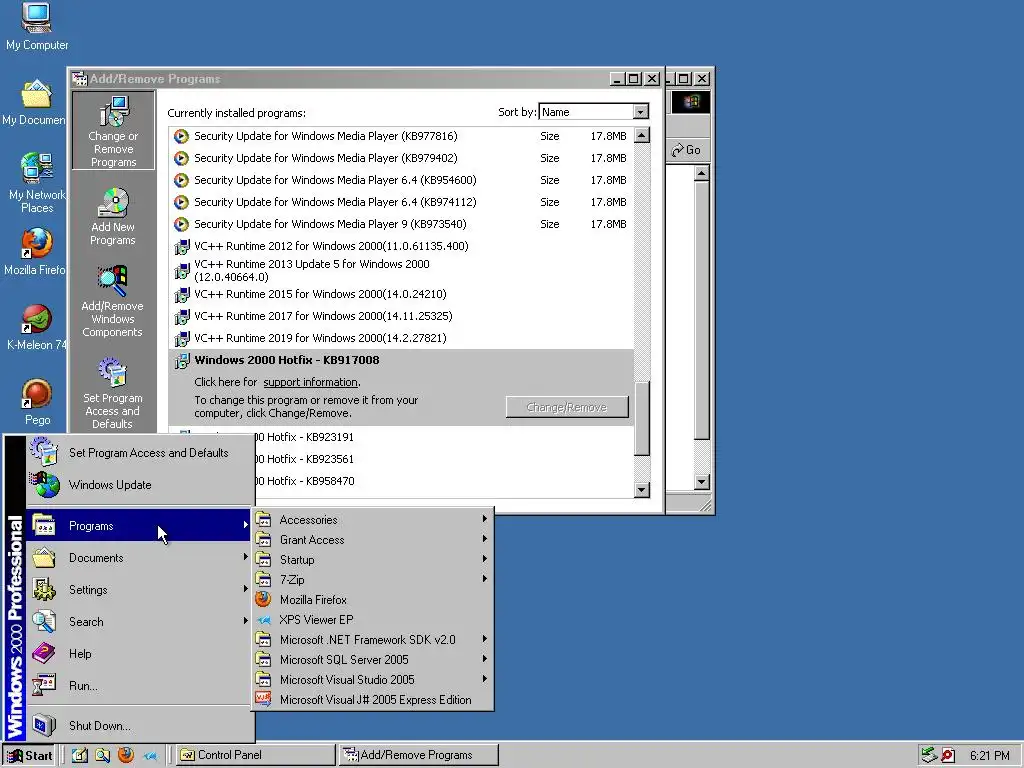Click the program list scrollbar thumb

[x=642, y=418]
